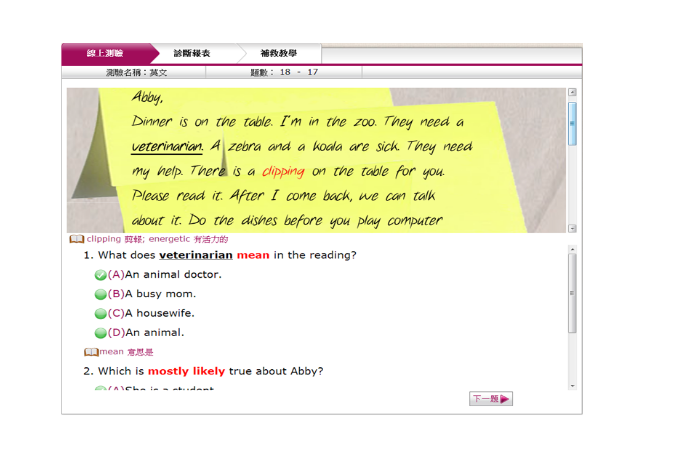Viewport: 688px width, 476px height.
Task: Open the 診斷報表 tab
Action: pos(192,53)
